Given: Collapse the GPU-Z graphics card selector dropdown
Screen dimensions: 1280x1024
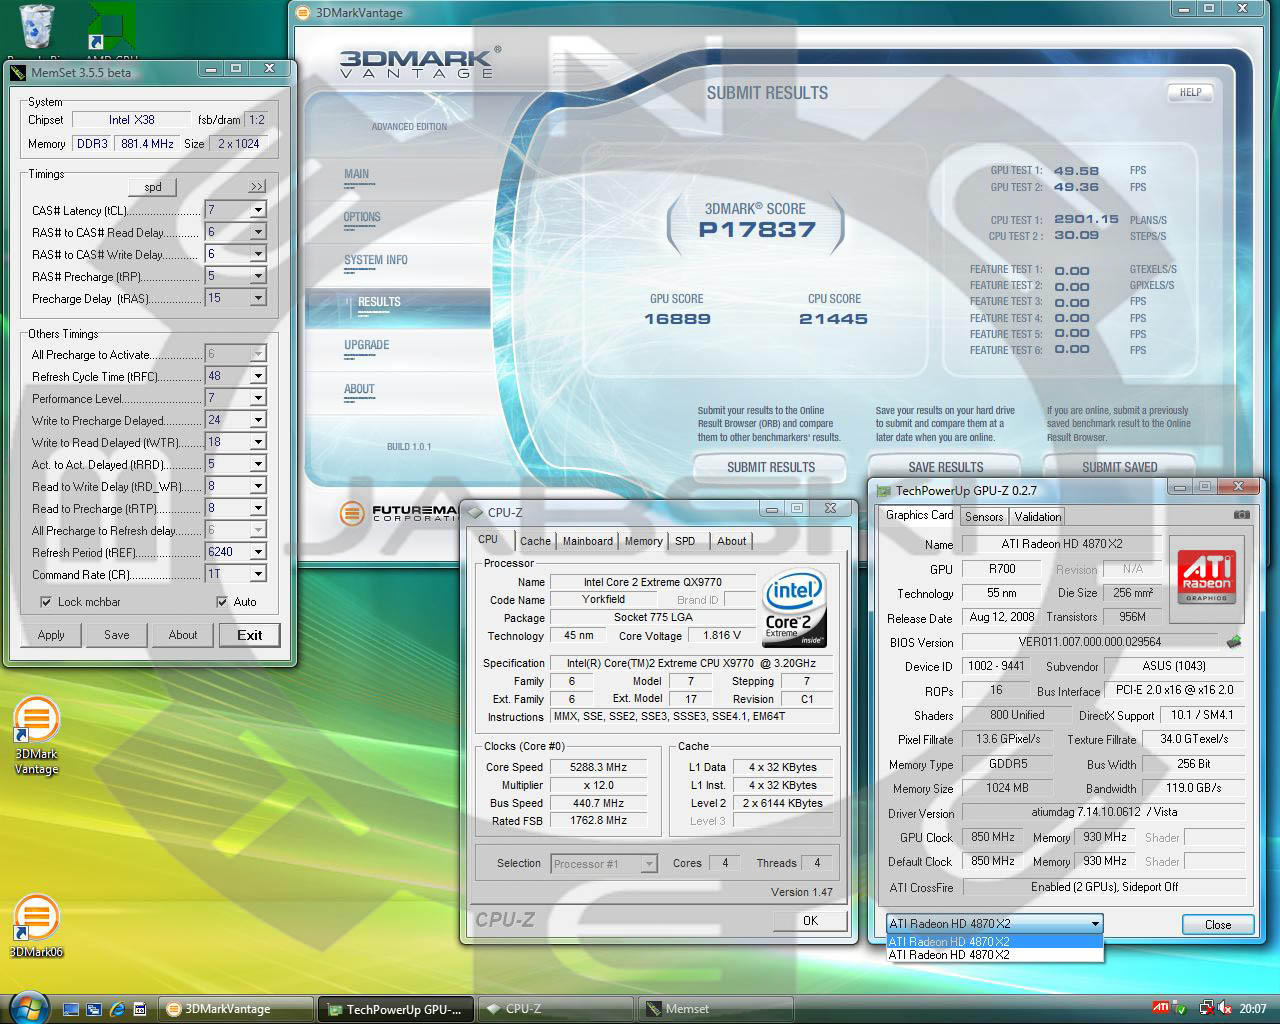Looking at the screenshot, I should pos(1095,924).
